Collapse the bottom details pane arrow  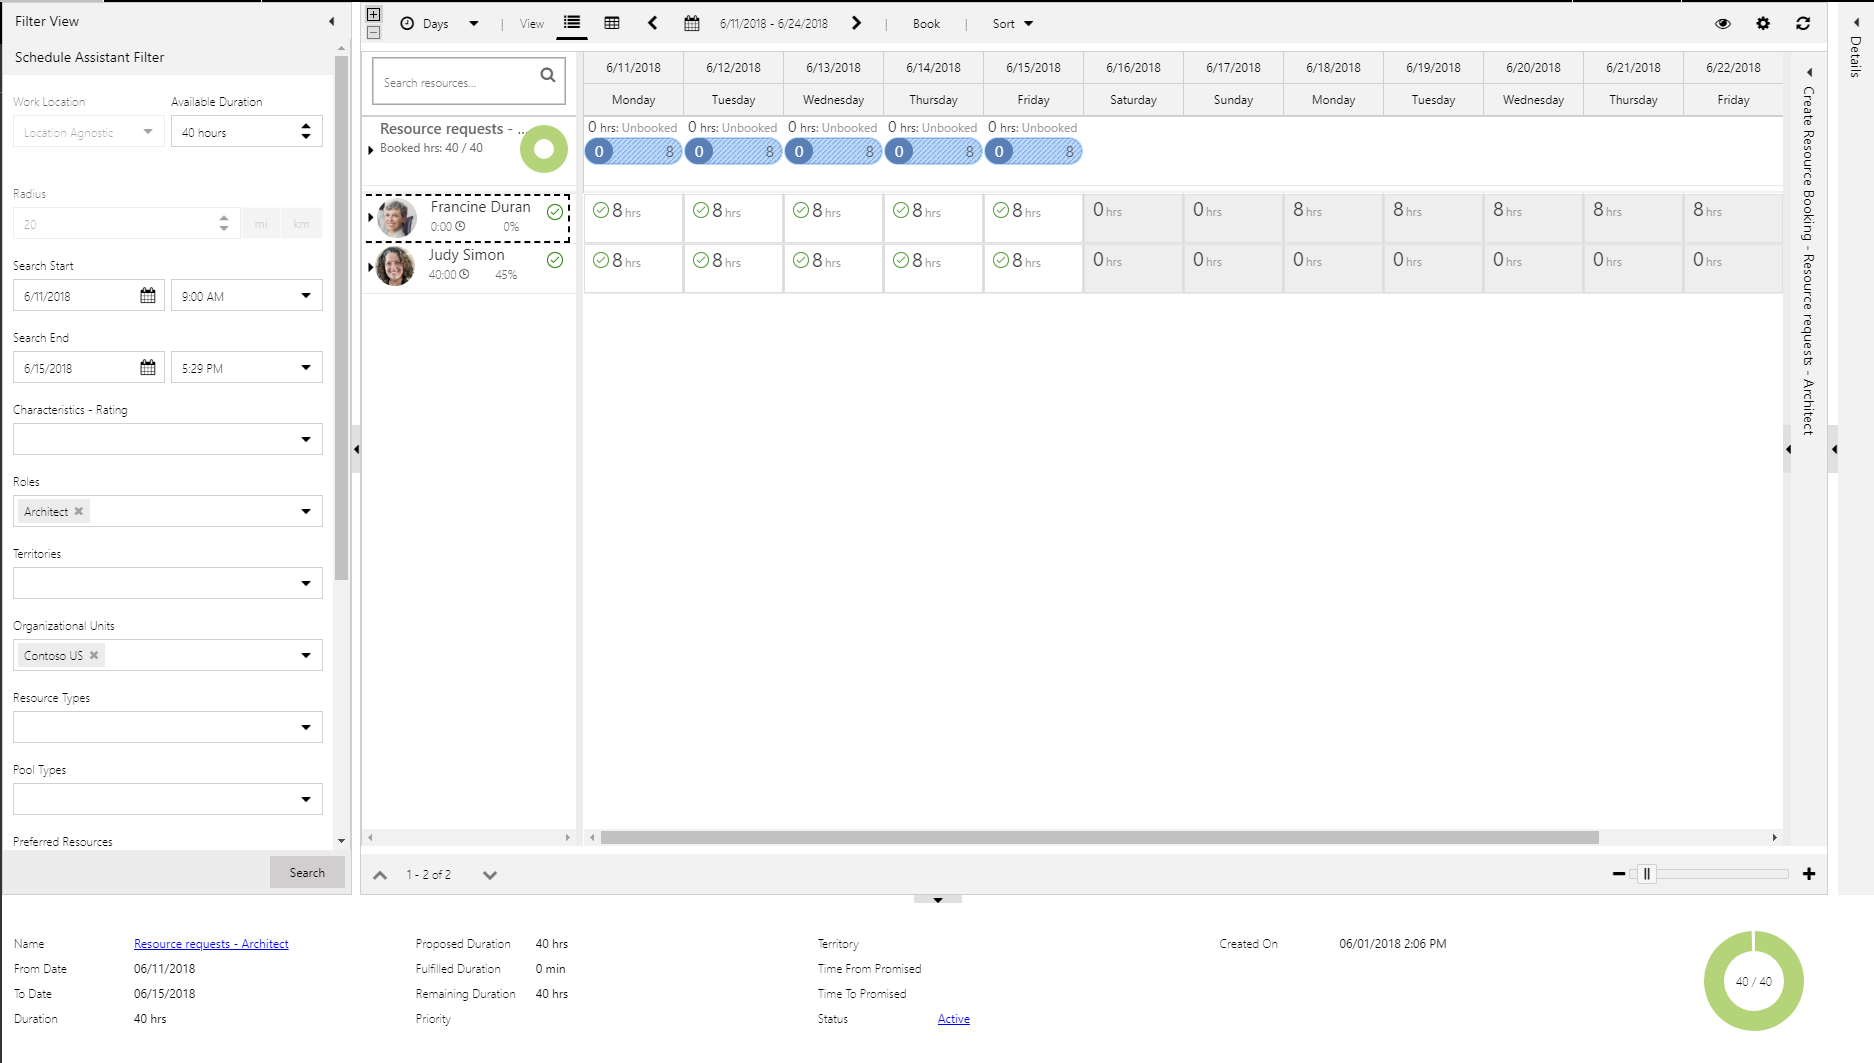point(938,900)
